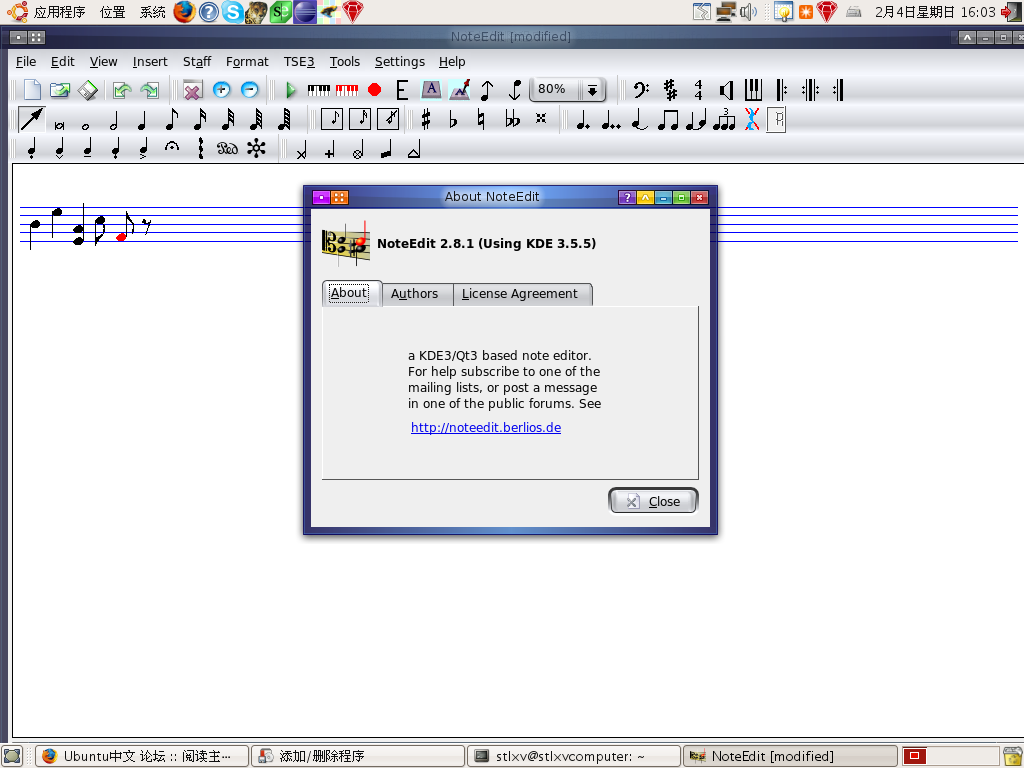Toggle the double-dotted note button
Viewport: 1024px width, 768px height.
[611, 120]
